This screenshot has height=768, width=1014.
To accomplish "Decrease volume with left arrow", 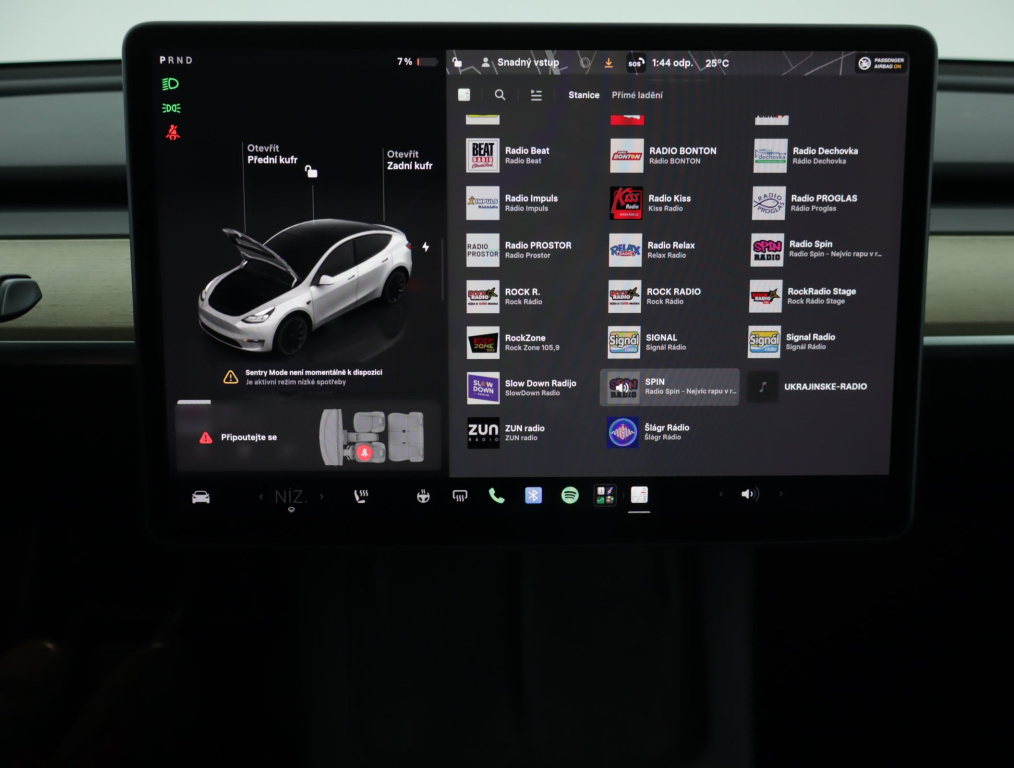I will 721,495.
